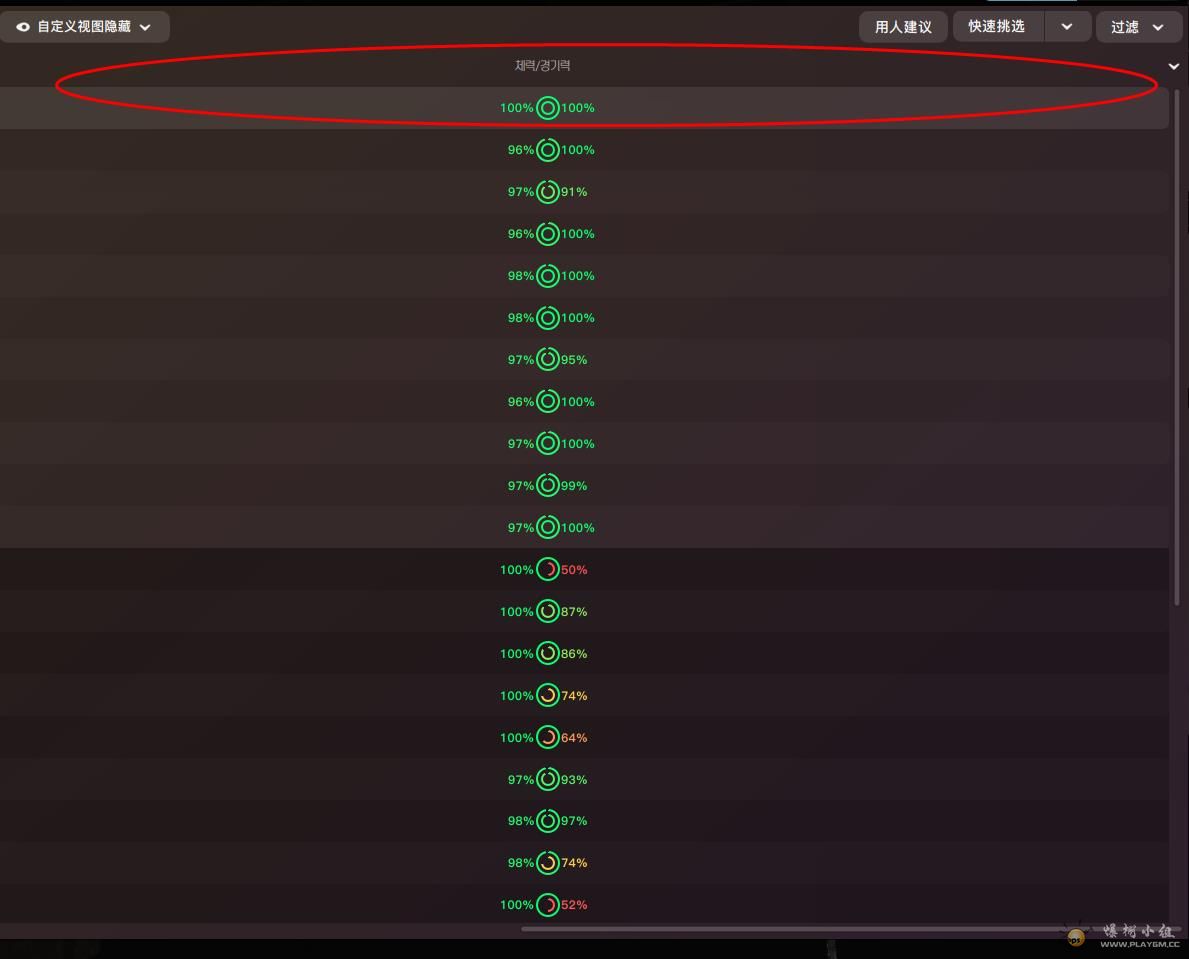Open the 自定义视图隐藏 view dropdown
1189x959 pixels.
pos(85,27)
